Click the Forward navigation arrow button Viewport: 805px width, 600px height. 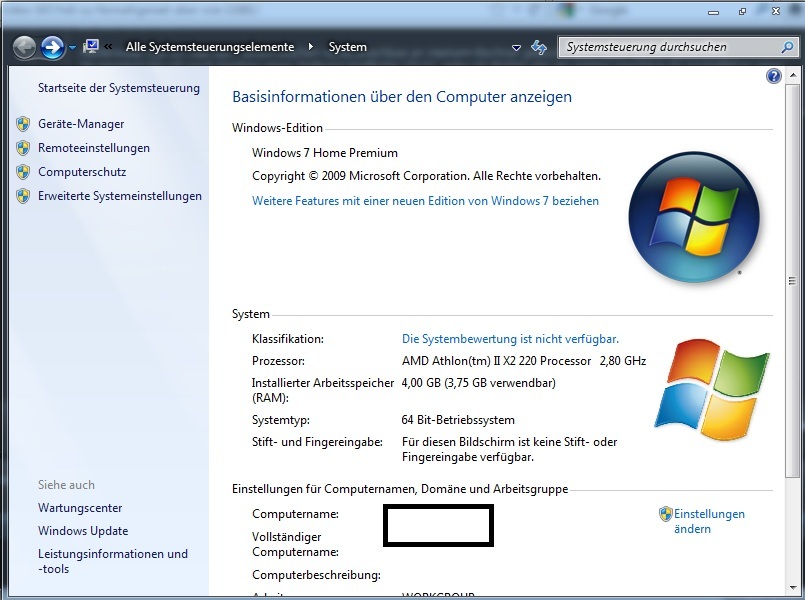[53, 47]
